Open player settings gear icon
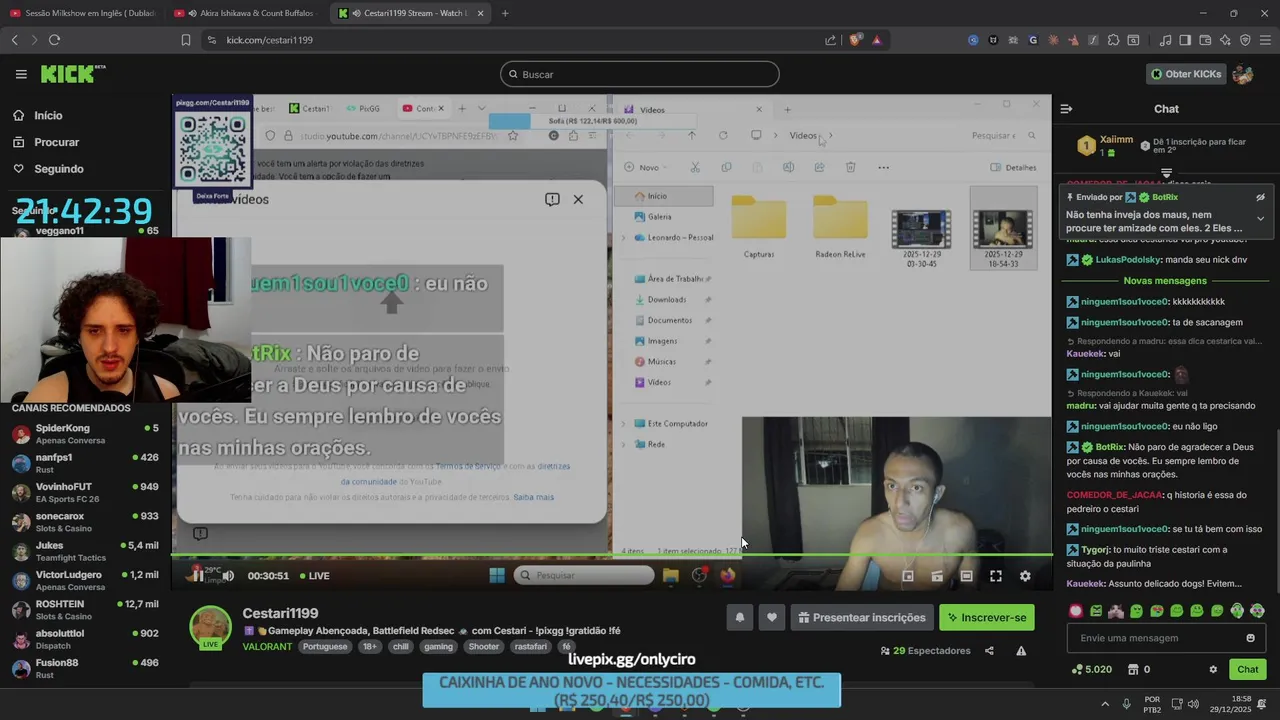The height and width of the screenshot is (720, 1280). [x=1025, y=576]
